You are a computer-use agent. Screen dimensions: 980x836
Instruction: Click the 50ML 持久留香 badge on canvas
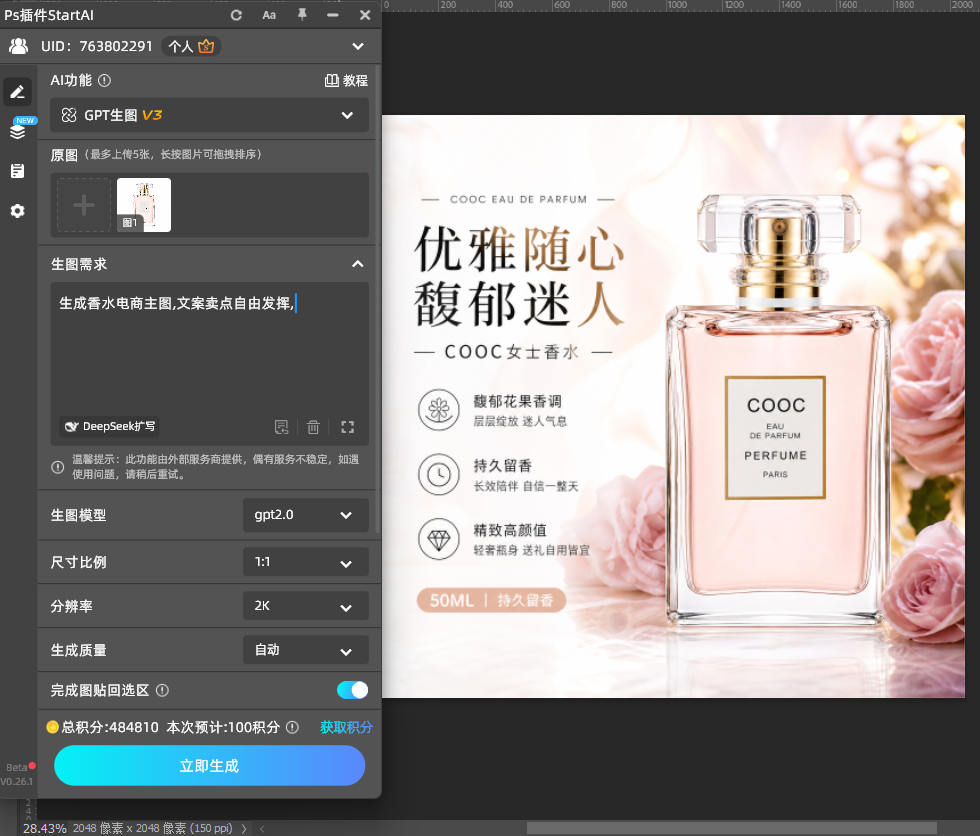(491, 600)
